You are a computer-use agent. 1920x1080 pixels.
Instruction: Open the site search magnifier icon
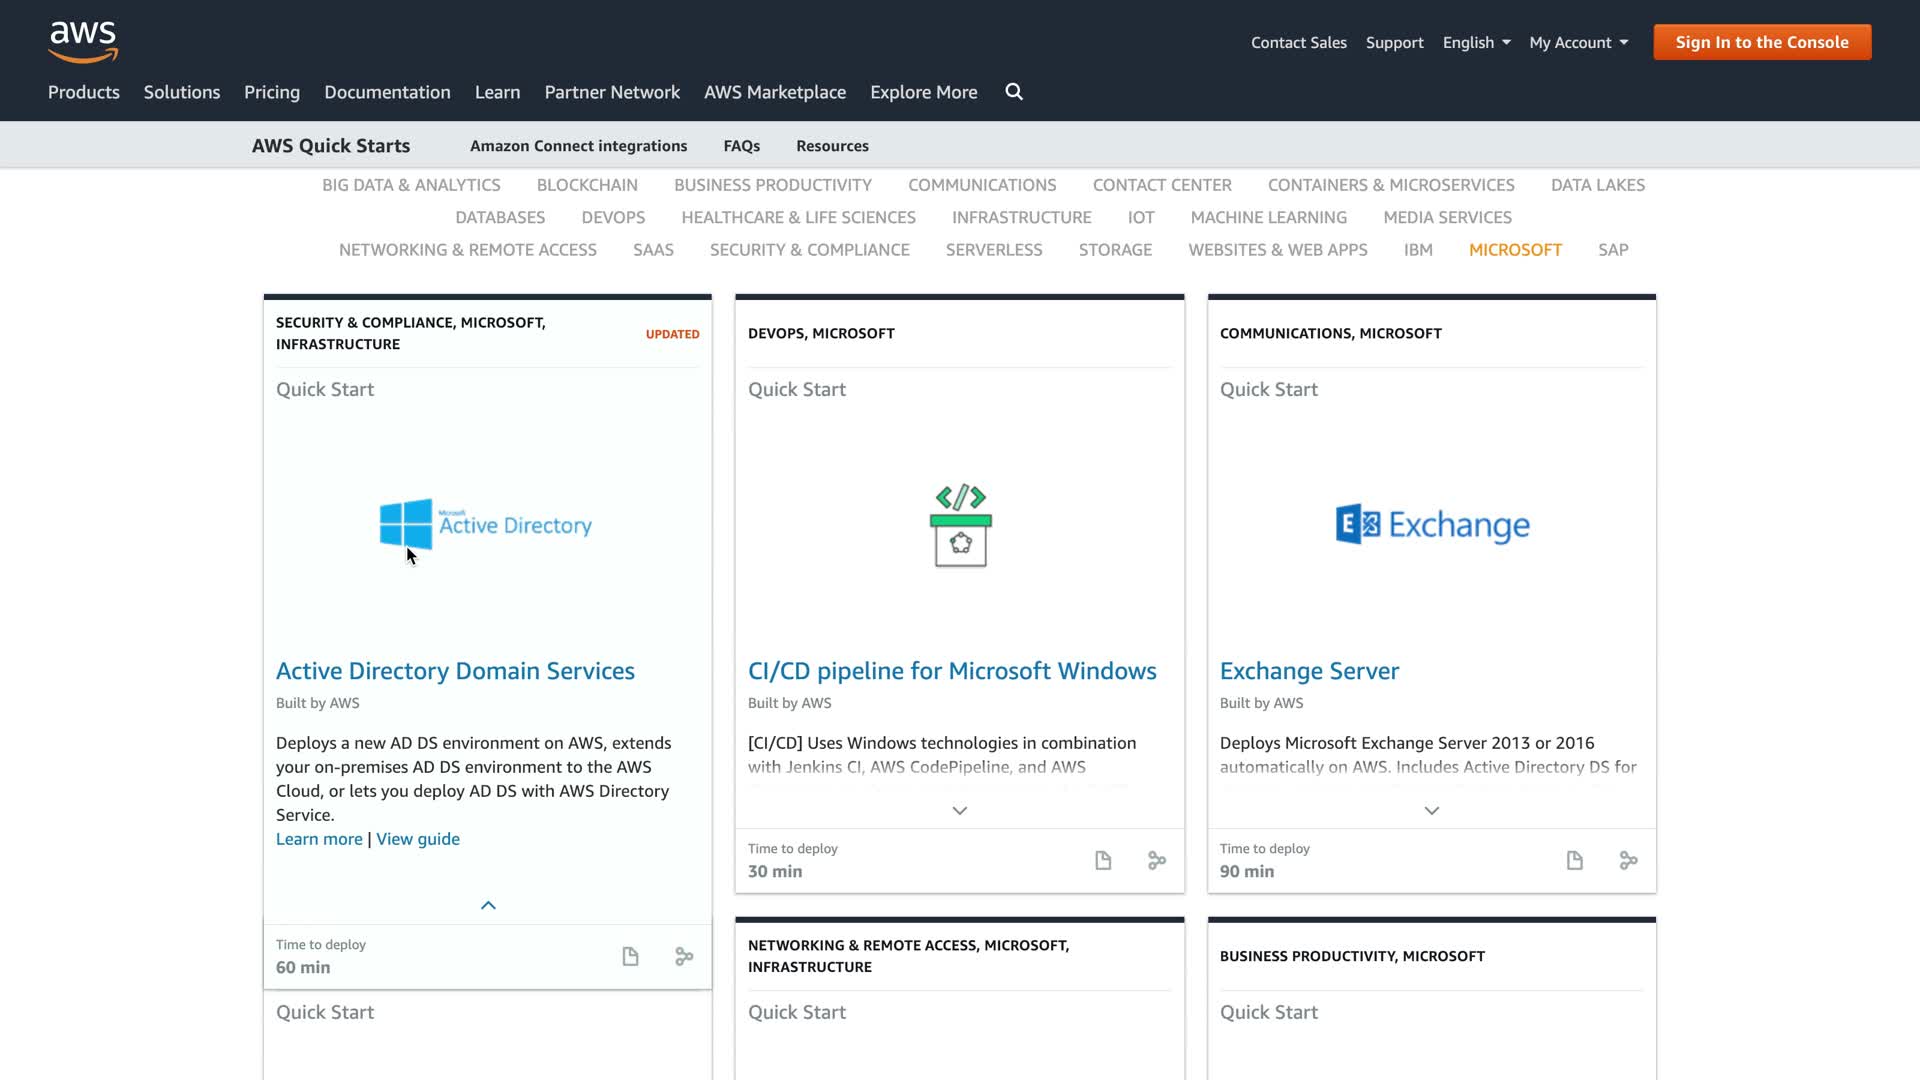click(x=1014, y=92)
